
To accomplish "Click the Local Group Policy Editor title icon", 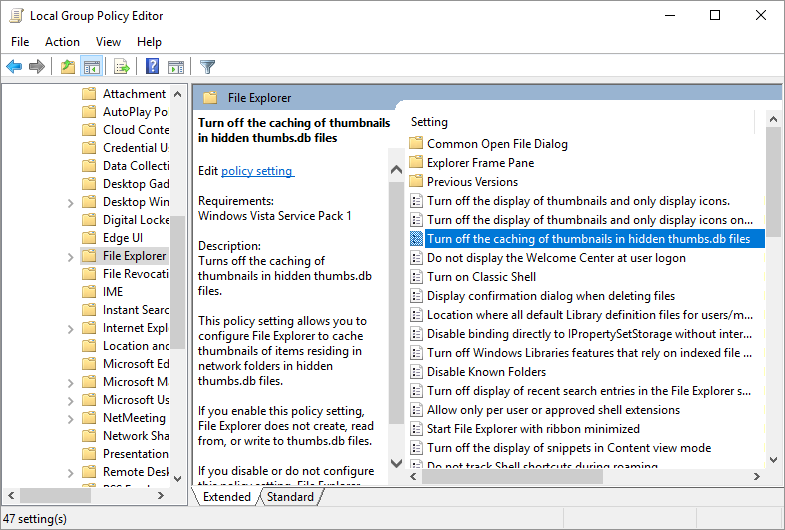I will [16, 16].
